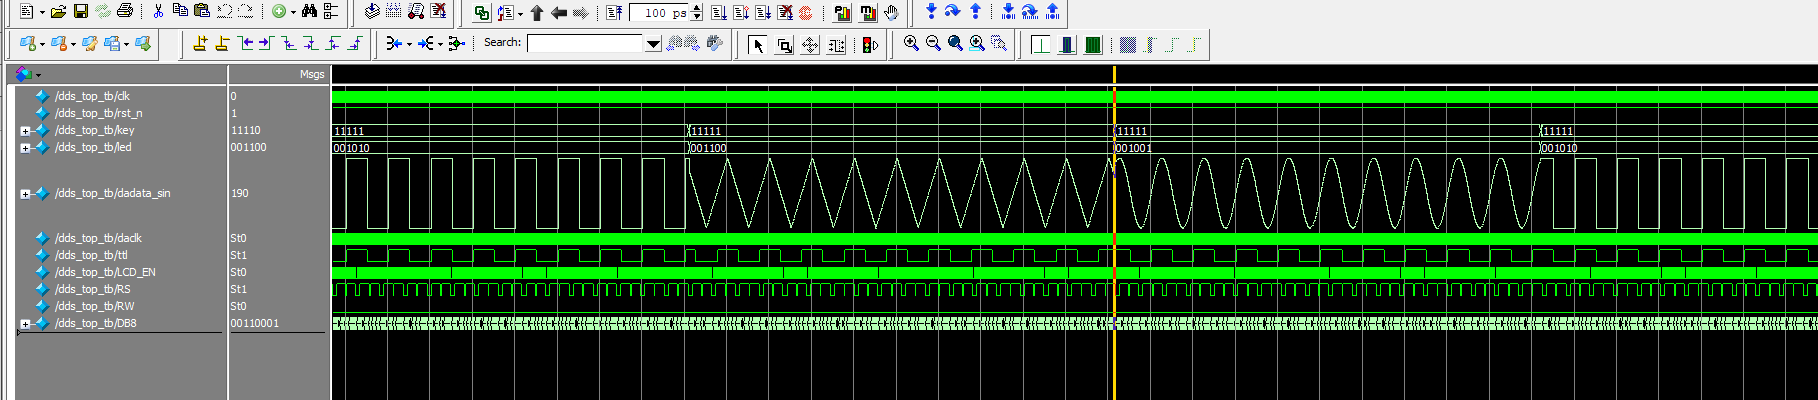This screenshot has height=400, width=1818.
Task: Click the Find binoculars icon
Action: [x=309, y=11]
